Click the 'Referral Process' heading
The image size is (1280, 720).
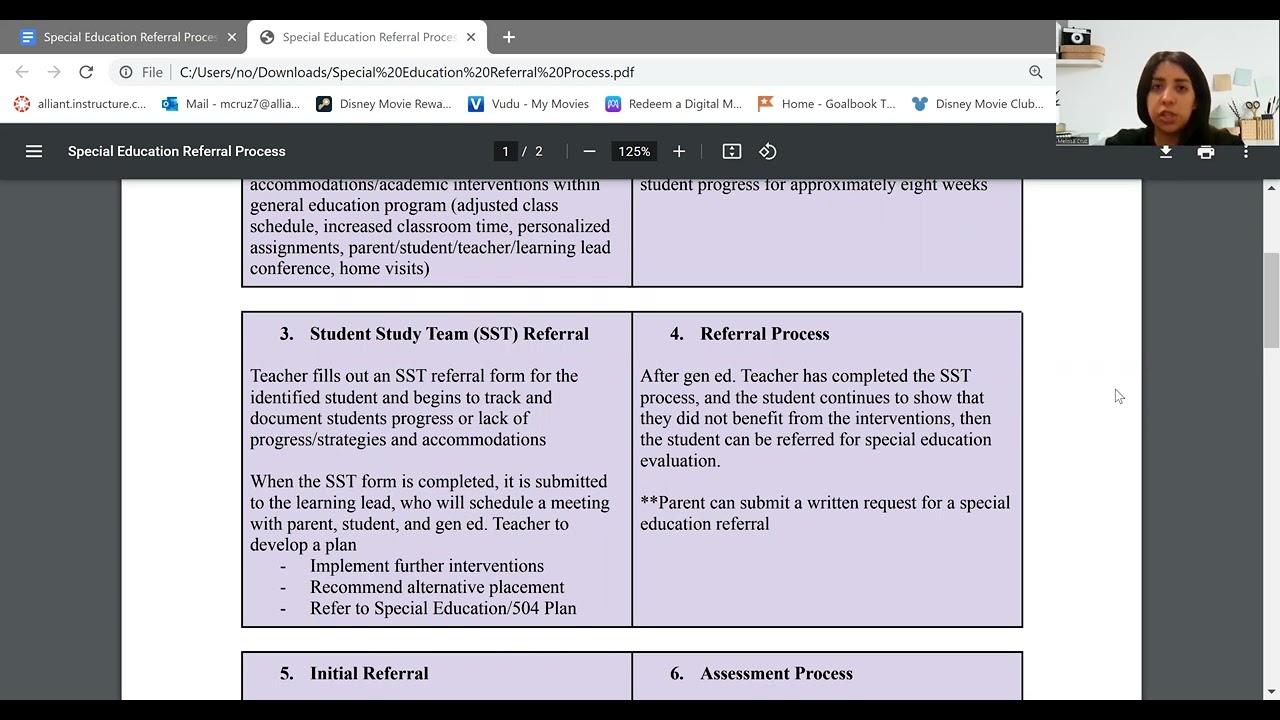tap(765, 334)
